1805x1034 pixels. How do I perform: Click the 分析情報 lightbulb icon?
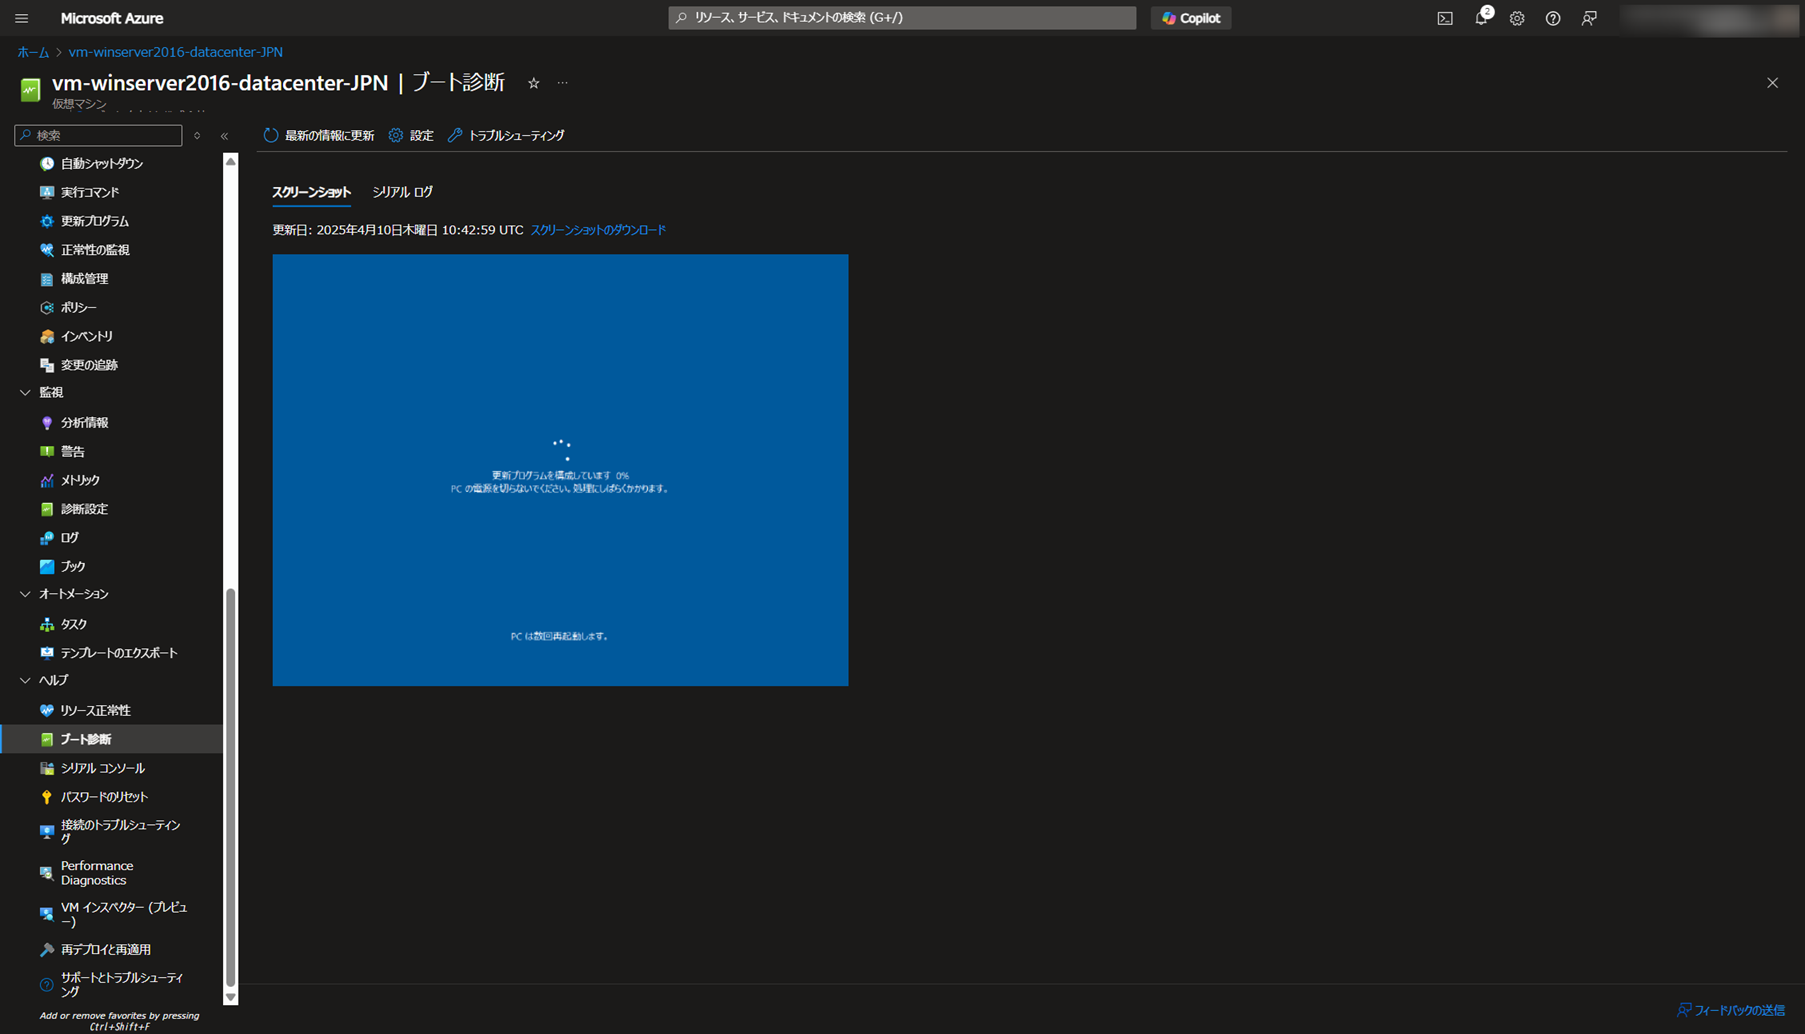pos(47,423)
